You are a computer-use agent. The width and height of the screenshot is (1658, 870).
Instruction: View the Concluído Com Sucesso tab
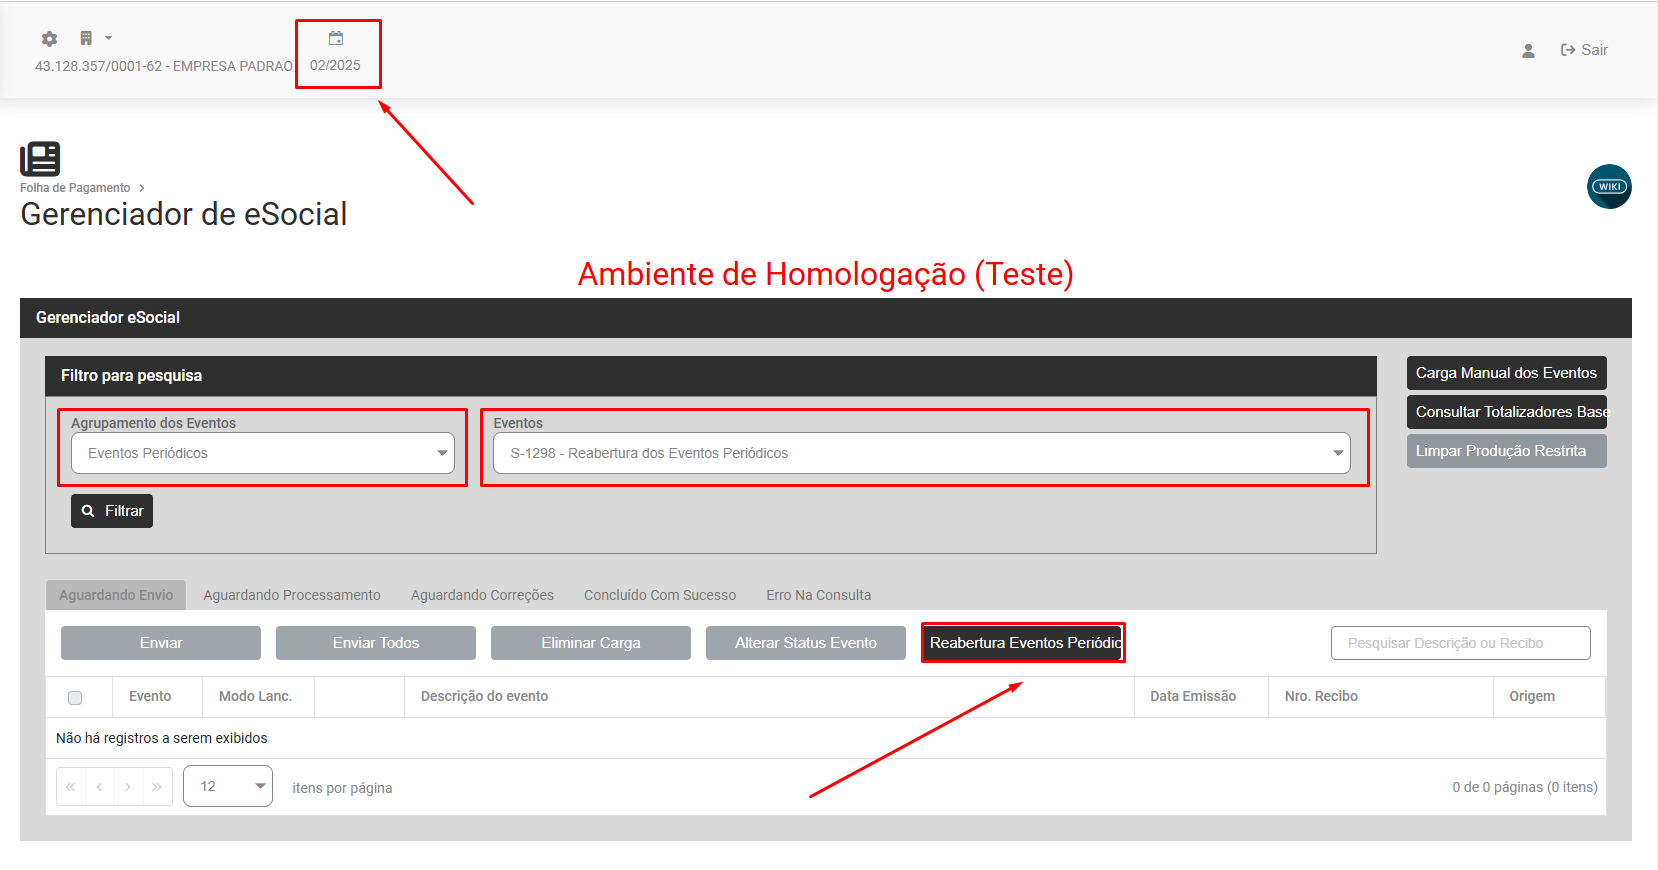660,595
